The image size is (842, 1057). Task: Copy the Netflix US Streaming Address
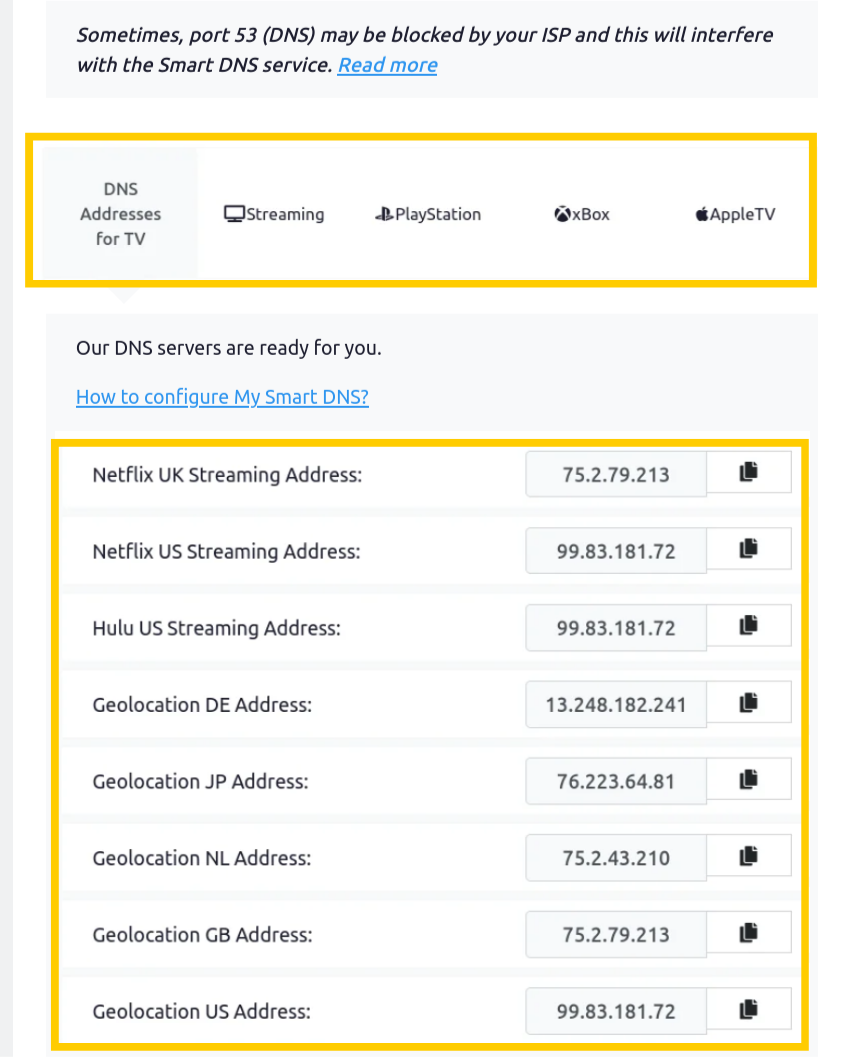pos(748,549)
